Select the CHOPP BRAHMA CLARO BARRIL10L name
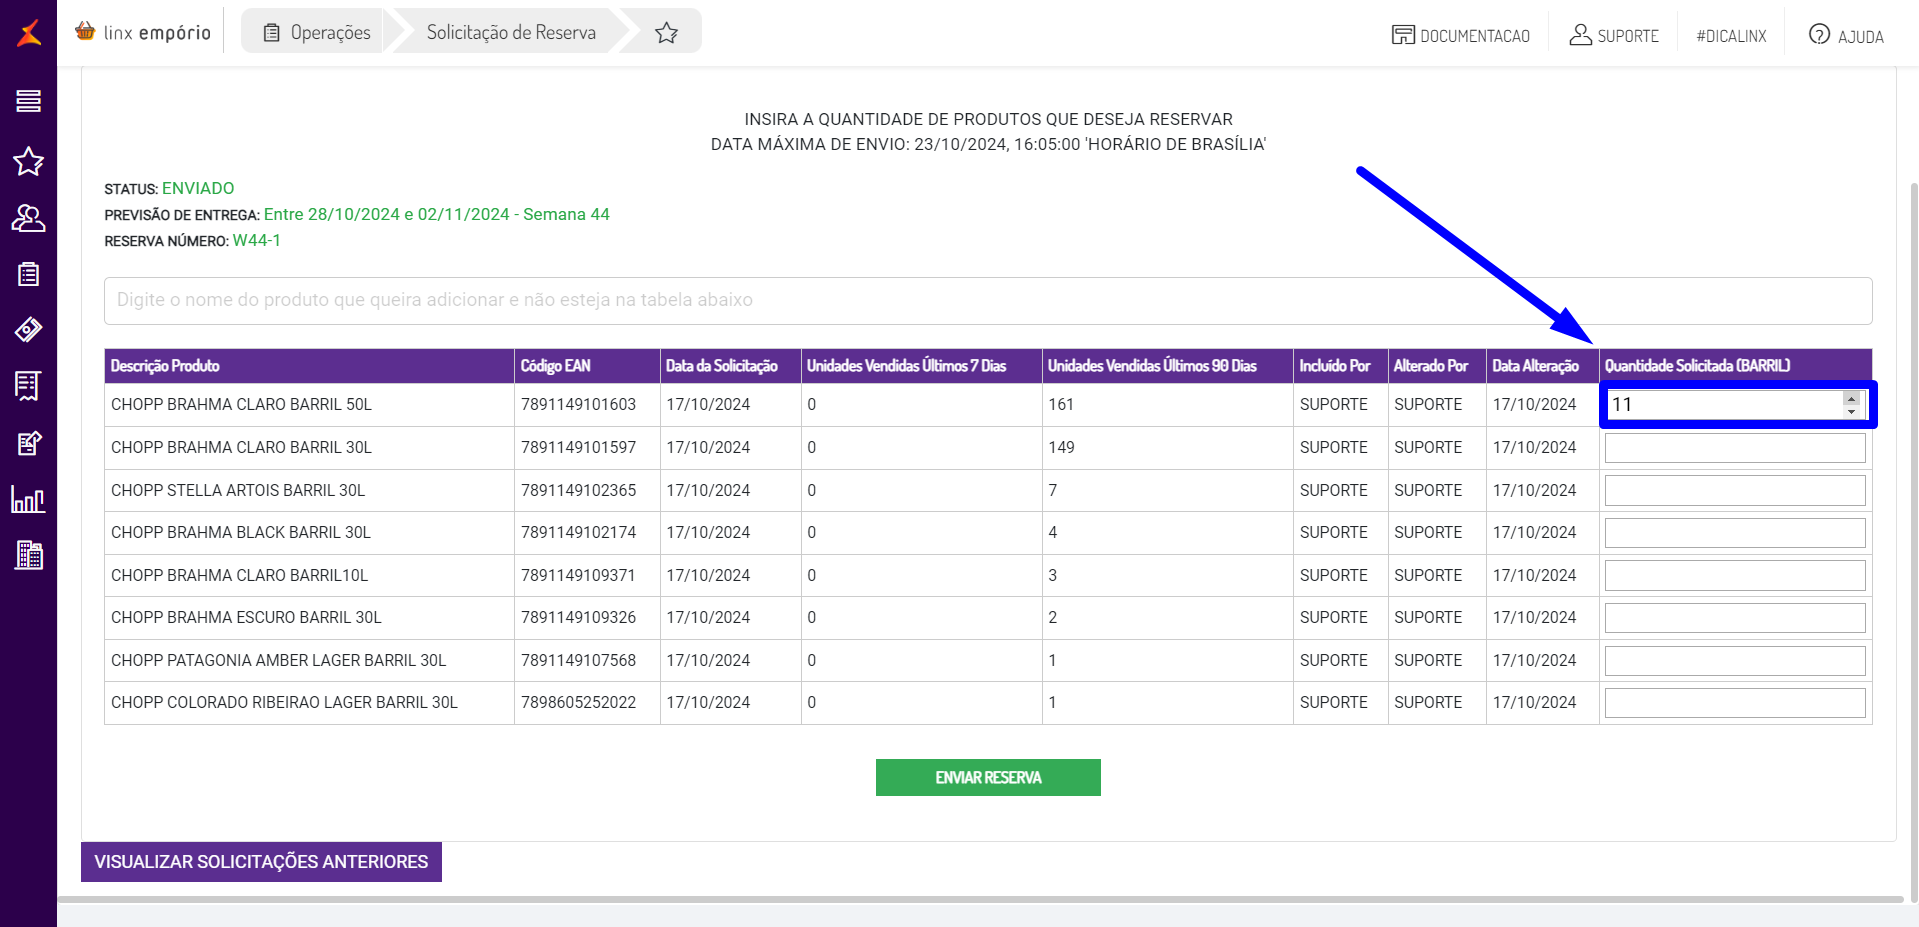1919x927 pixels. (240, 576)
